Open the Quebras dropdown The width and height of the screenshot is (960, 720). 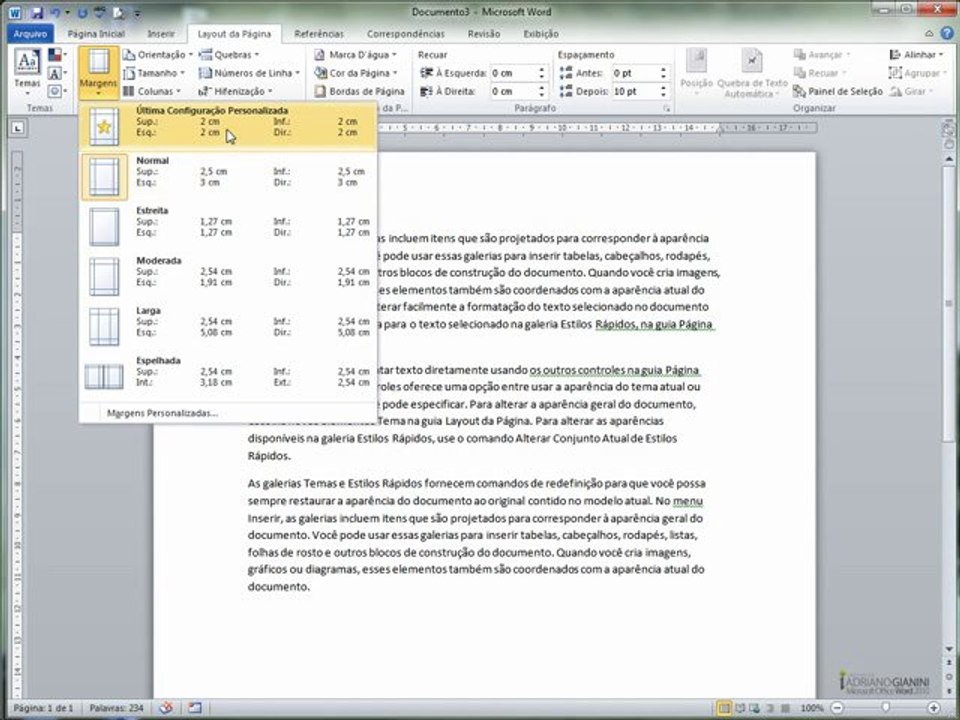click(x=229, y=54)
